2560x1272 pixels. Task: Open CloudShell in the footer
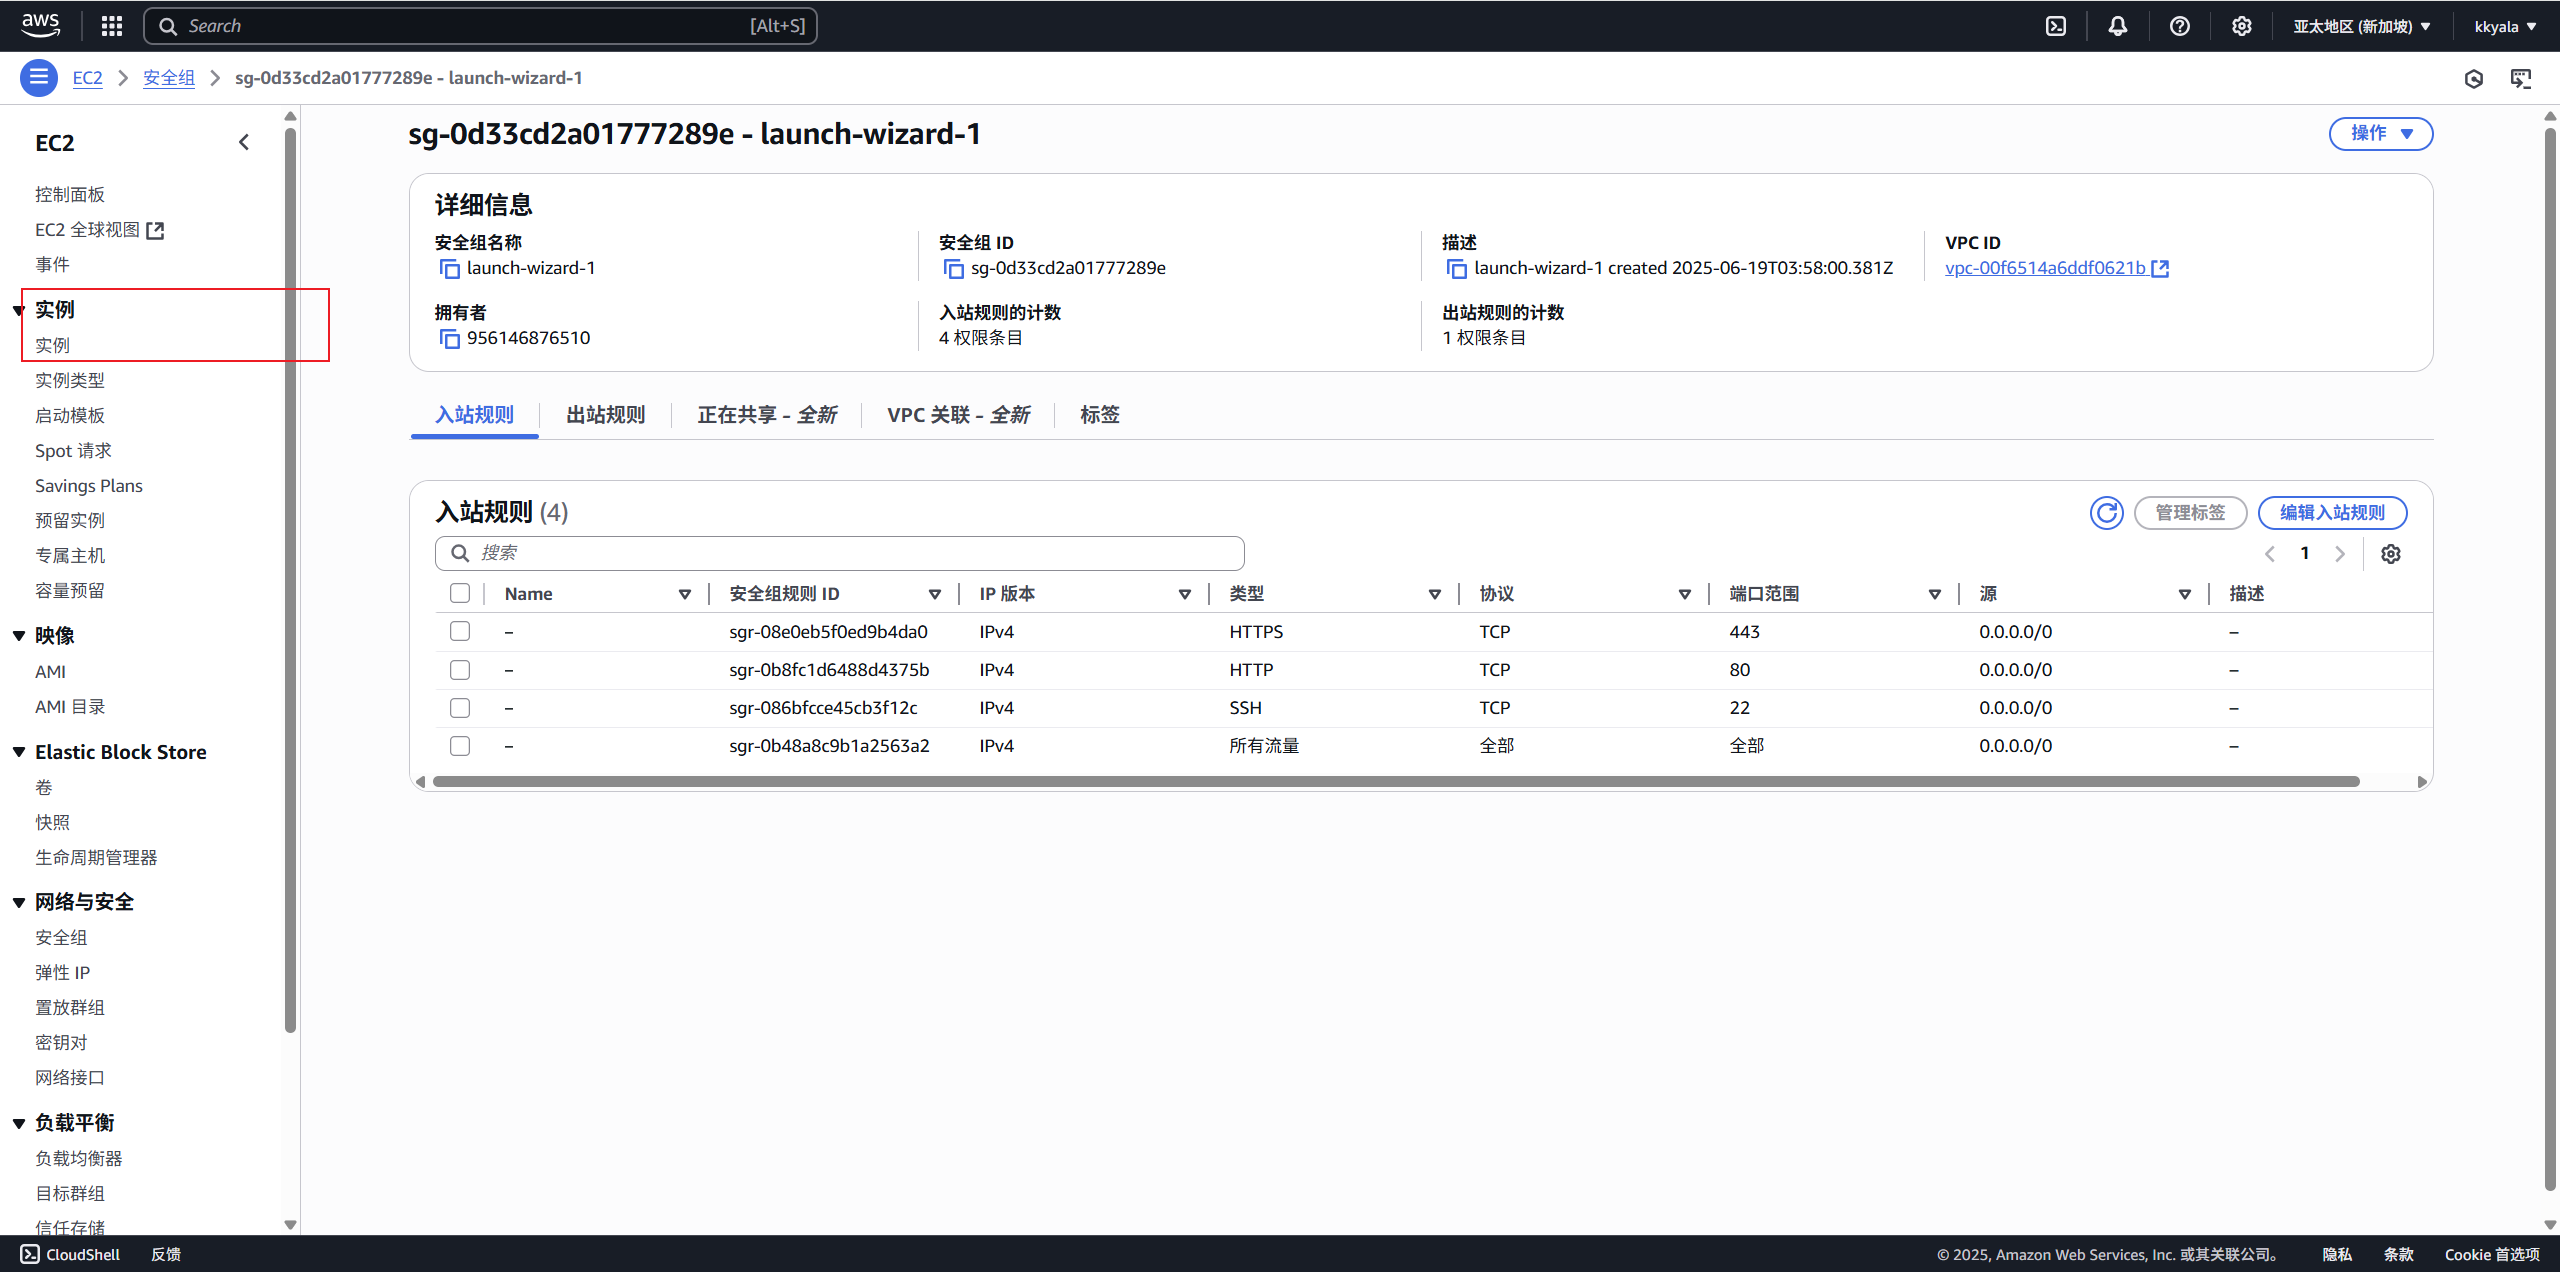(70, 1254)
